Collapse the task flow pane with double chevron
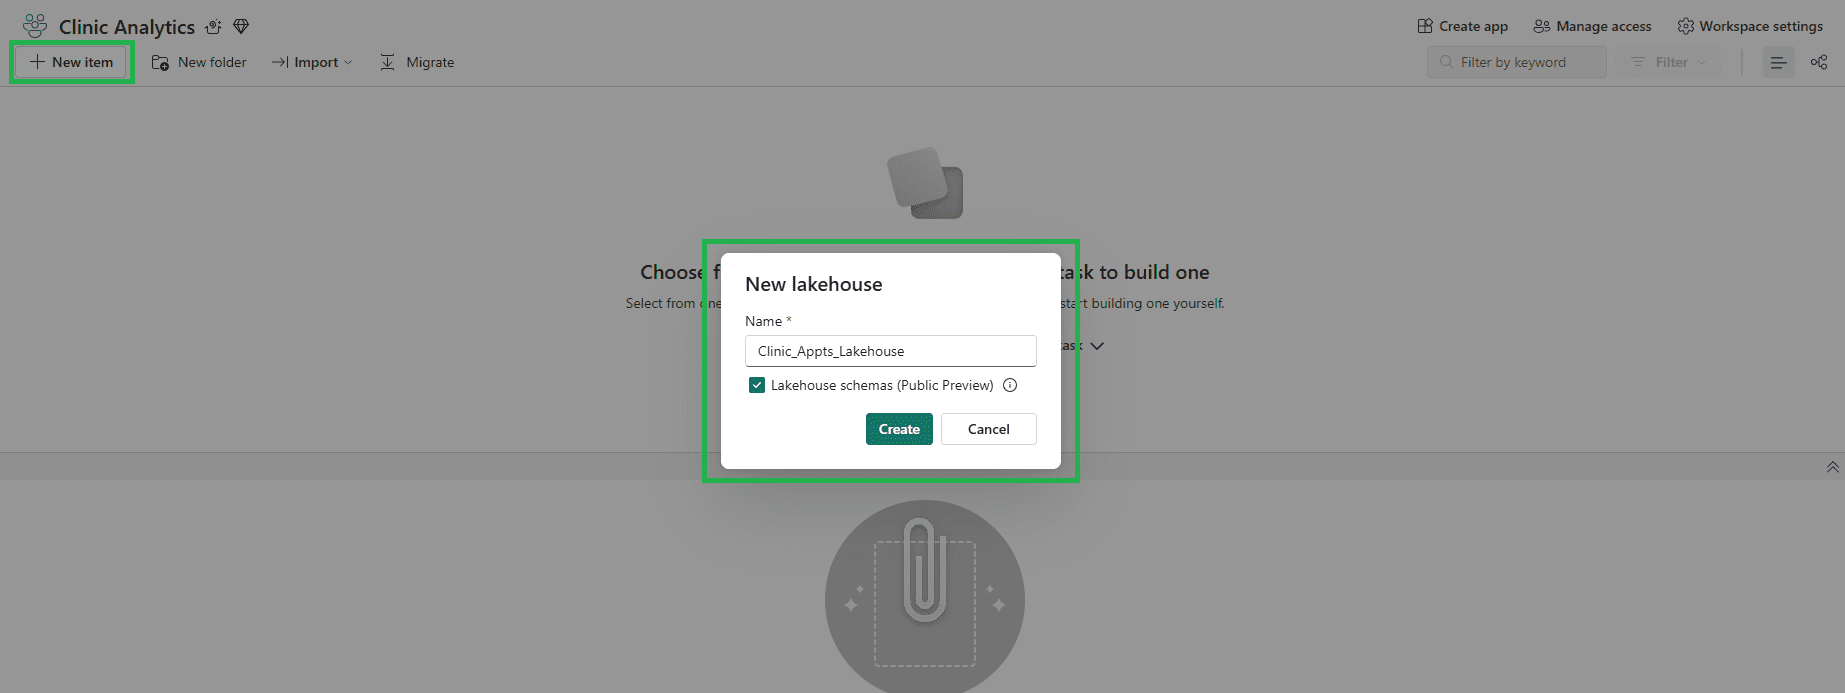 [x=1832, y=467]
